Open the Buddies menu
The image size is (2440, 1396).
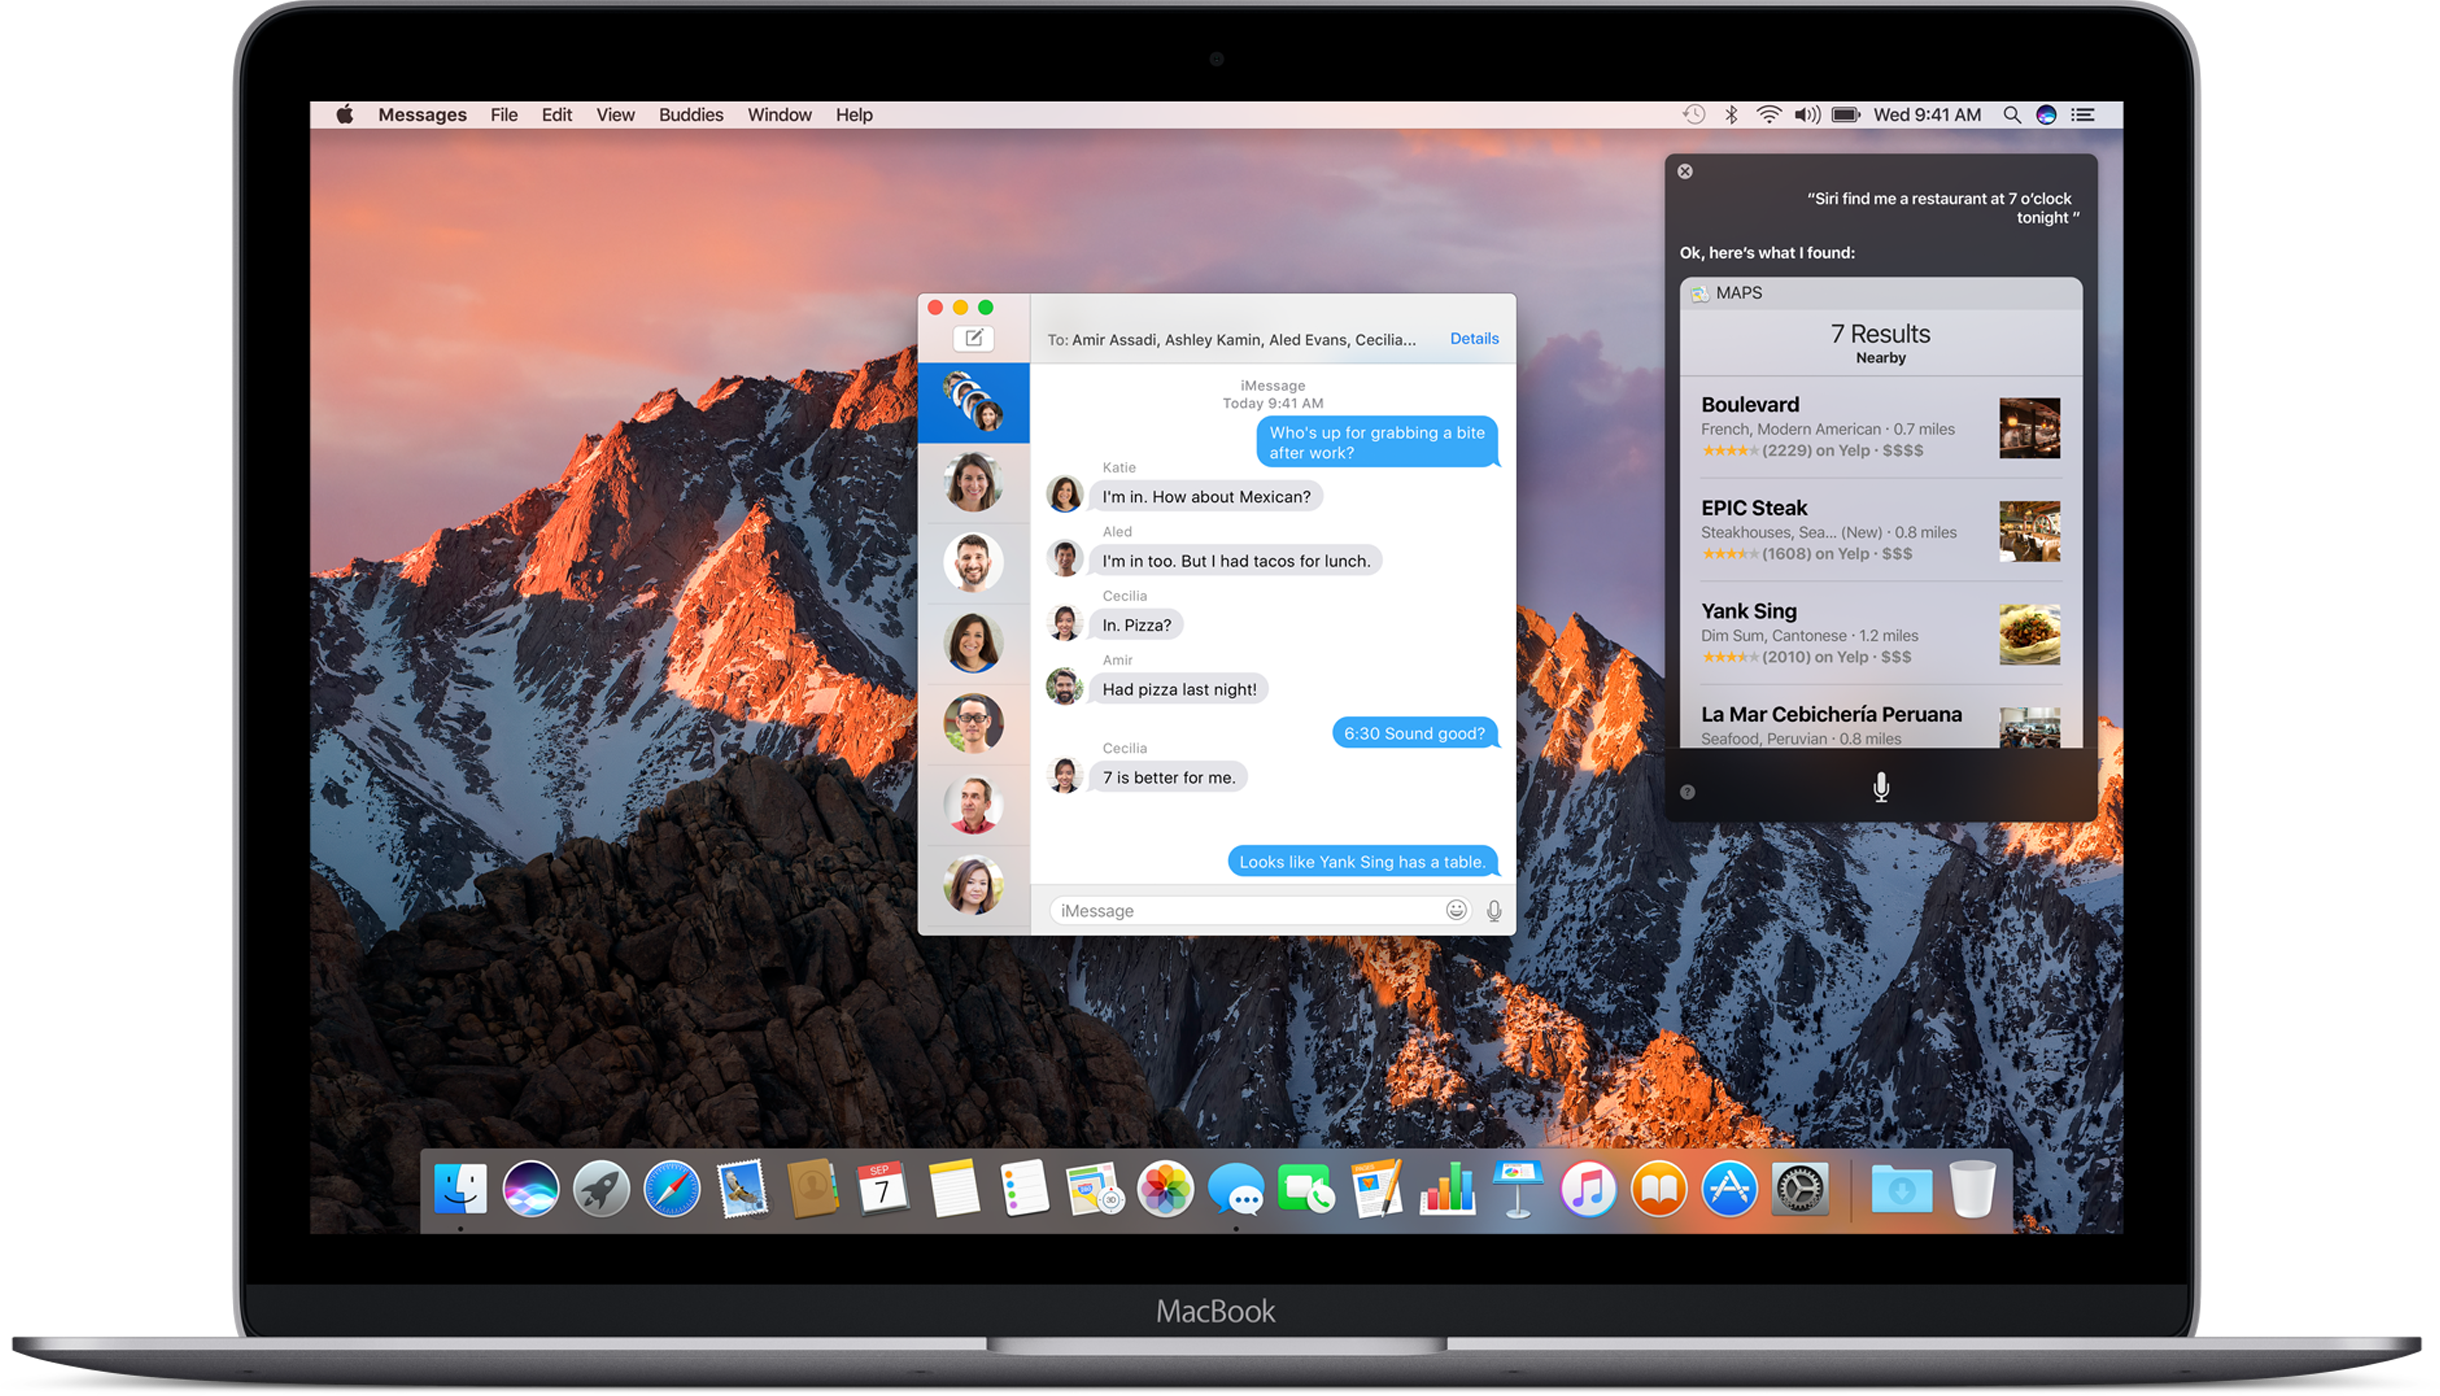point(691,114)
